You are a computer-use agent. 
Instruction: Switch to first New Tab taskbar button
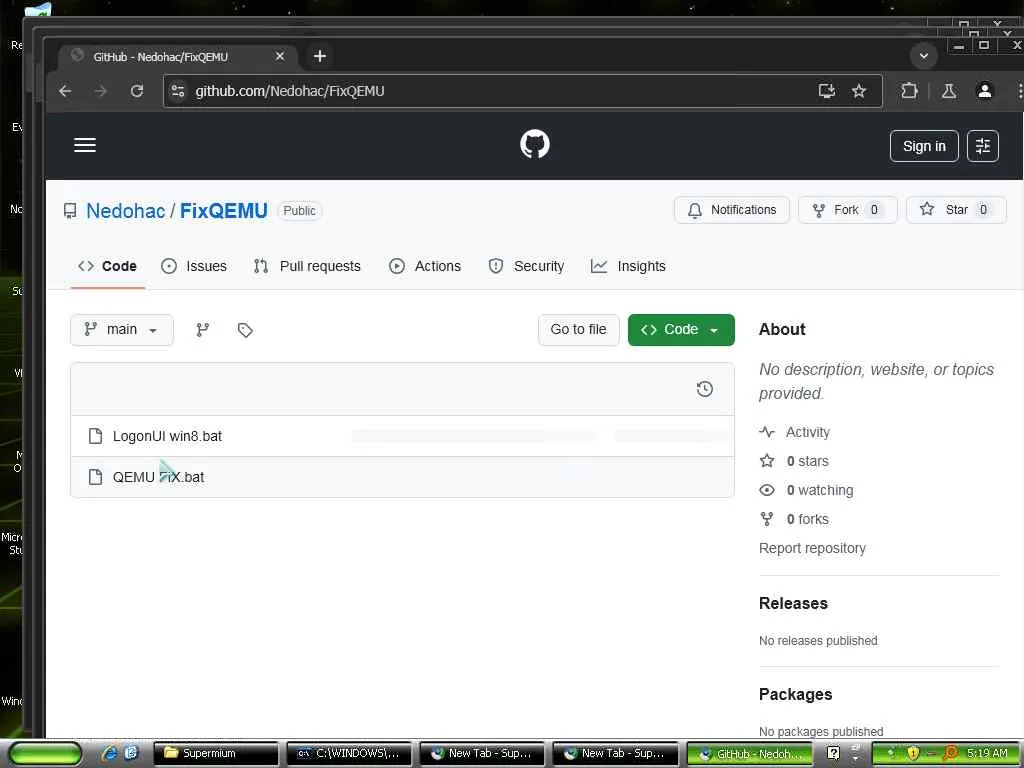pyautogui.click(x=482, y=753)
